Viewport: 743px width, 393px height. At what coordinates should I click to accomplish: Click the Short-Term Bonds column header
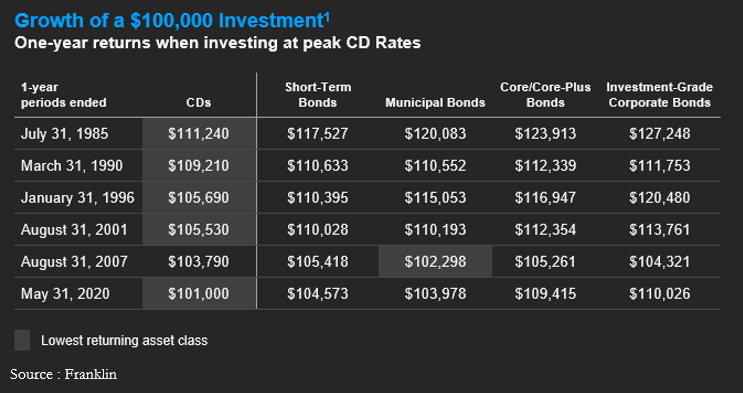pos(318,95)
